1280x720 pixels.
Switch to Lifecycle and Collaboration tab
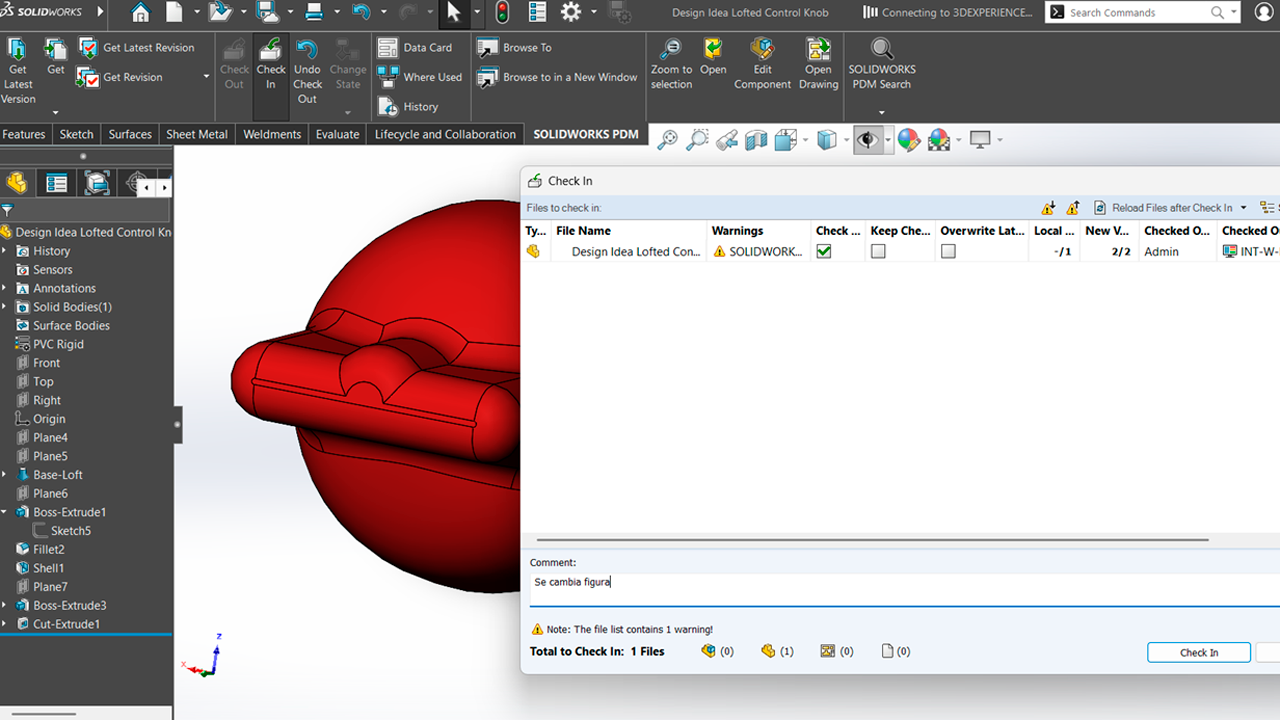[x=445, y=134]
